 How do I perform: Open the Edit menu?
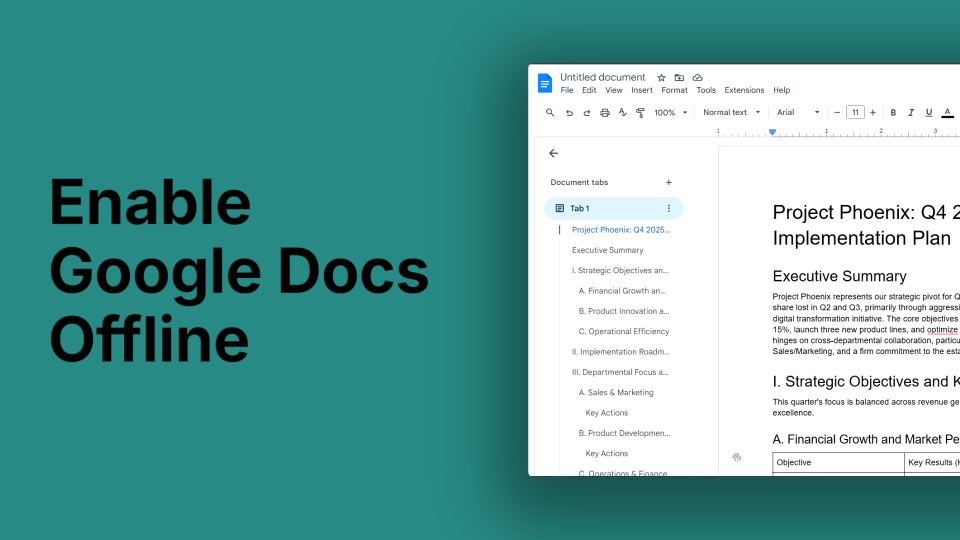pos(589,90)
